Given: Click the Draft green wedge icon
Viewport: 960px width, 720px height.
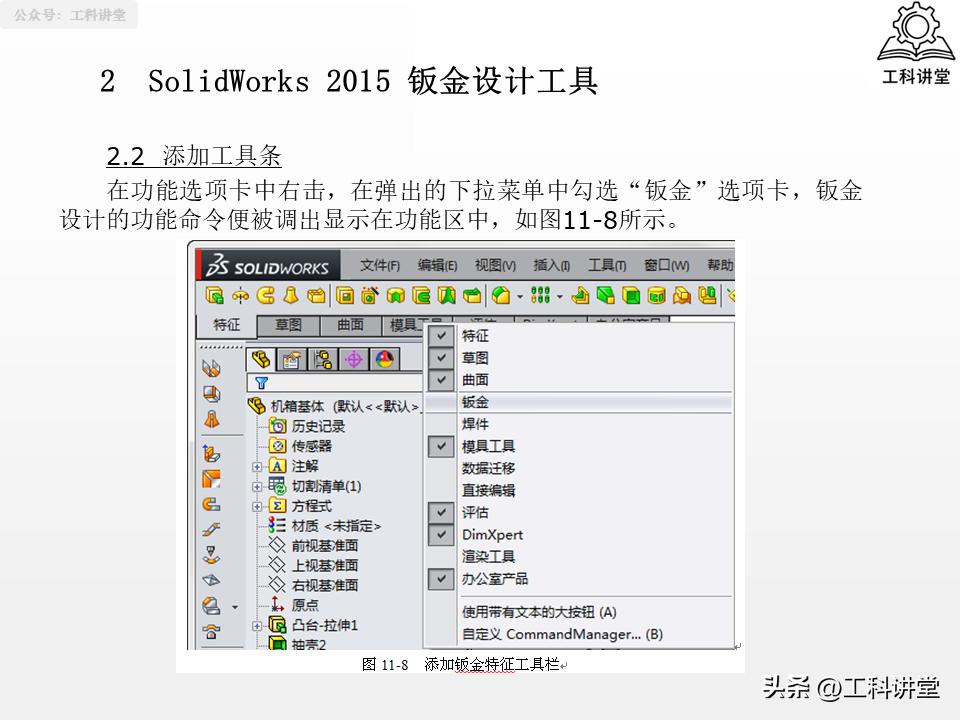Looking at the screenshot, I should (x=606, y=296).
